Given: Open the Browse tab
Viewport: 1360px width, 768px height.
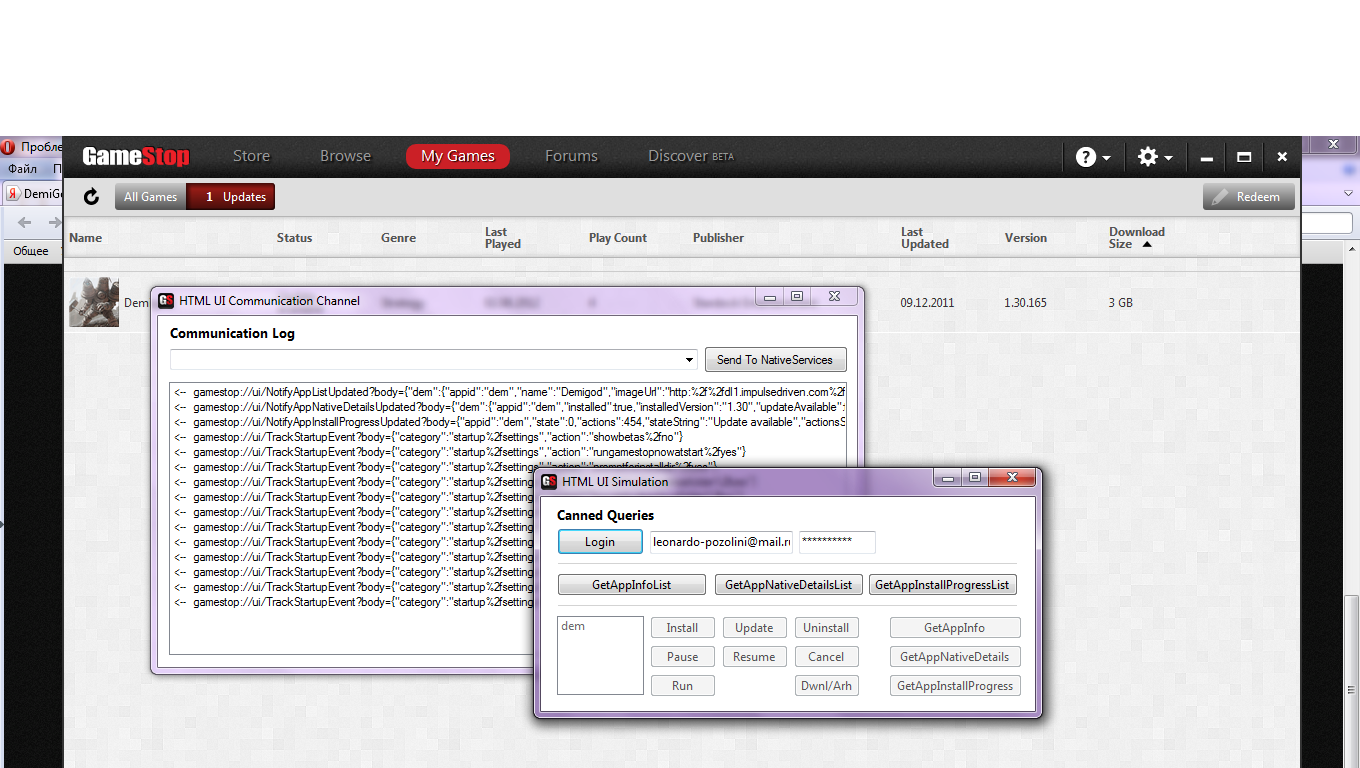Looking at the screenshot, I should click(345, 156).
